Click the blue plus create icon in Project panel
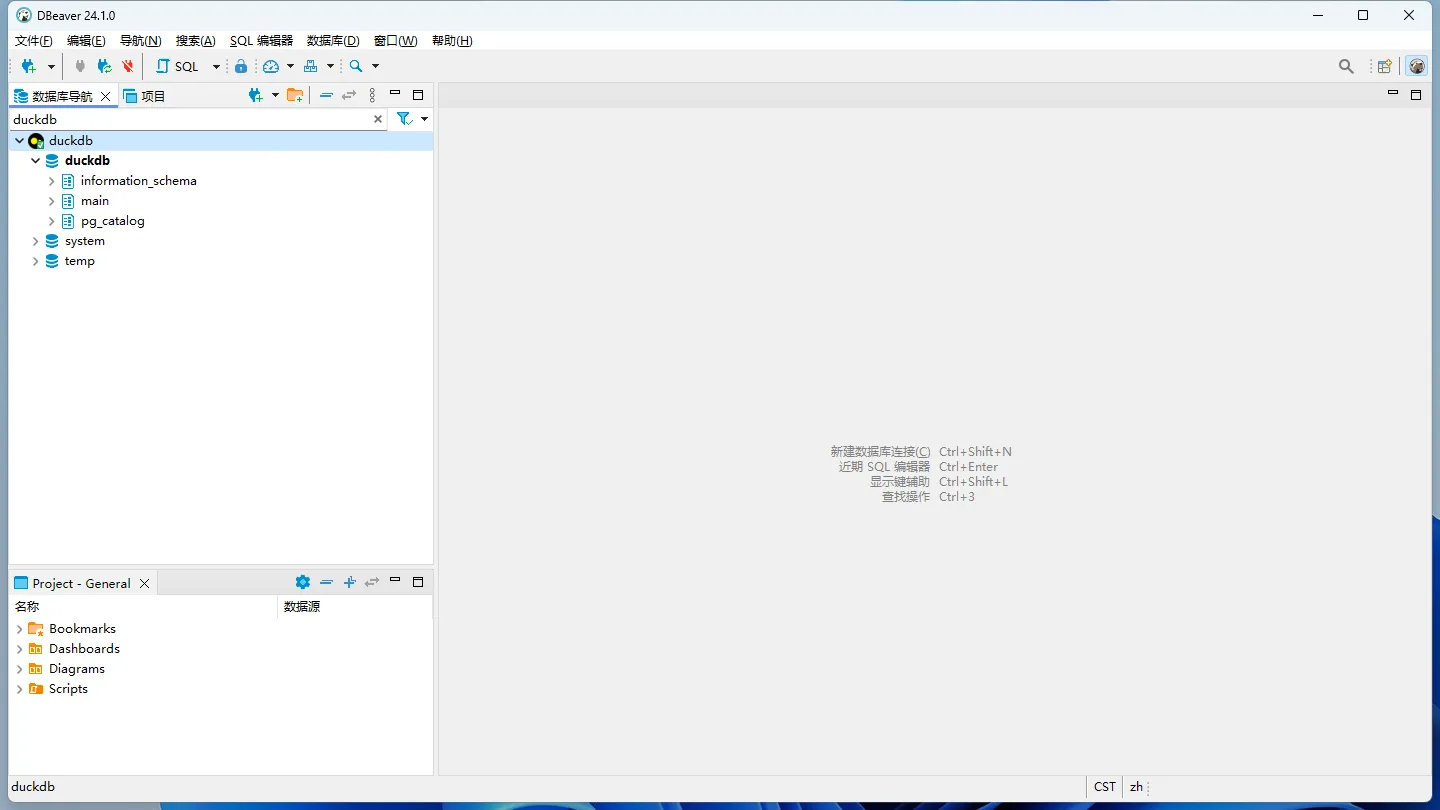 coord(349,582)
